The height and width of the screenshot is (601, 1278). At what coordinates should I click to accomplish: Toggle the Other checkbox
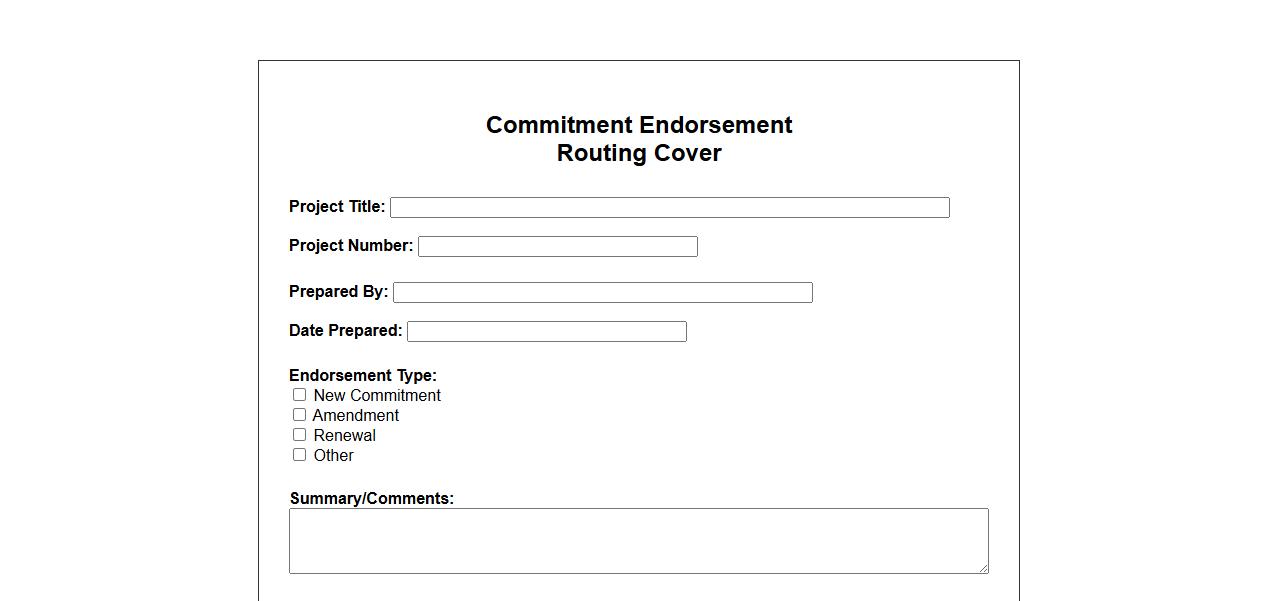click(x=299, y=455)
